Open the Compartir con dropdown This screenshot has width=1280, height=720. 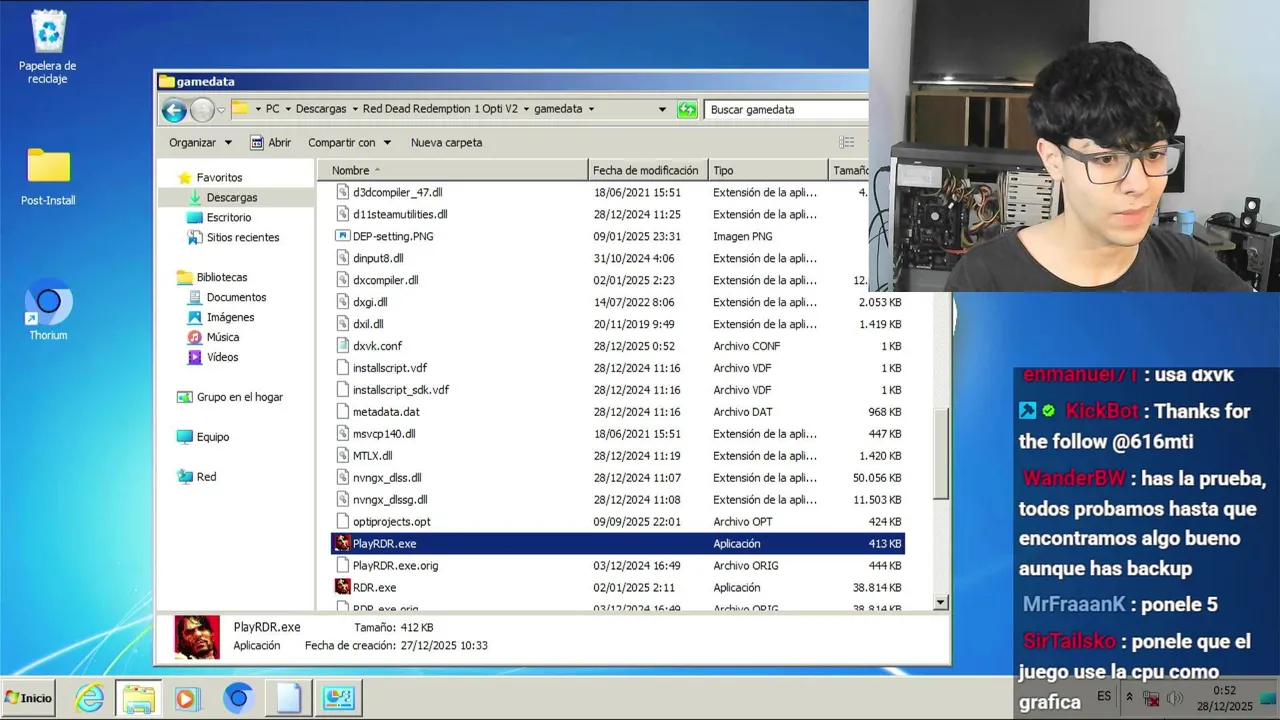349,143
